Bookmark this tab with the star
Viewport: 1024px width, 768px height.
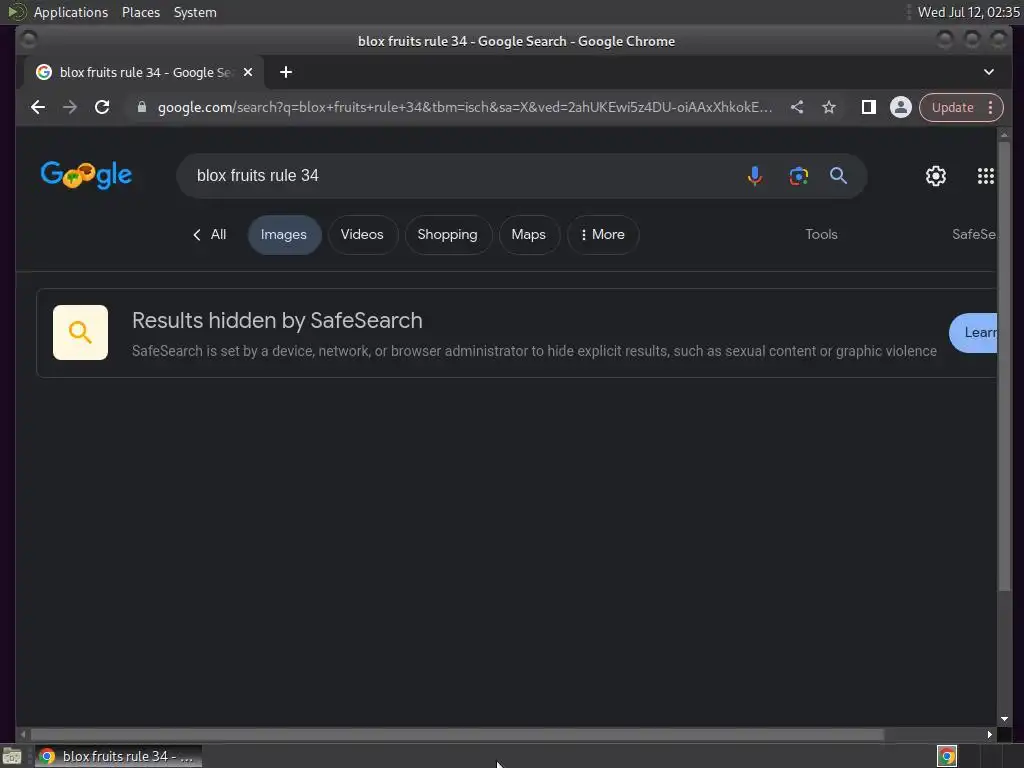tap(829, 107)
